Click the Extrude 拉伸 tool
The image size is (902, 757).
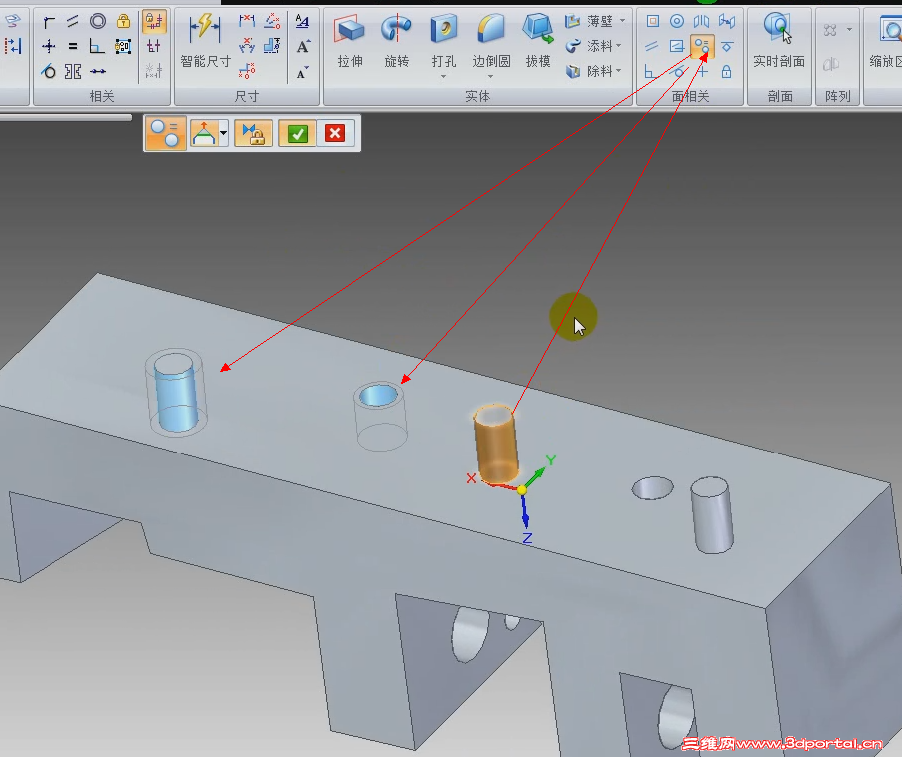coord(350,40)
